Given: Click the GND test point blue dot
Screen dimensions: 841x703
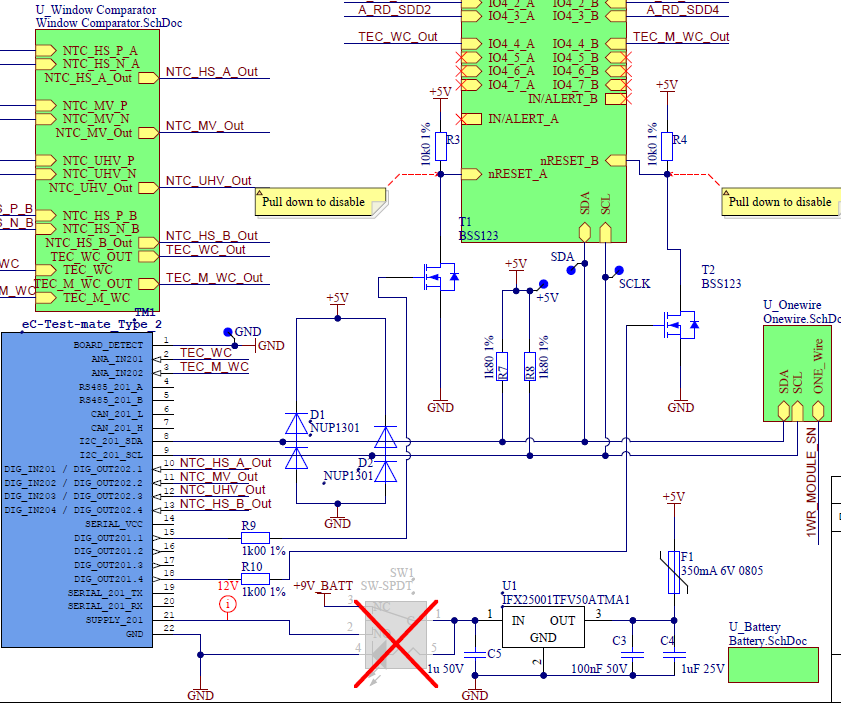Looking at the screenshot, I should pos(227,332).
